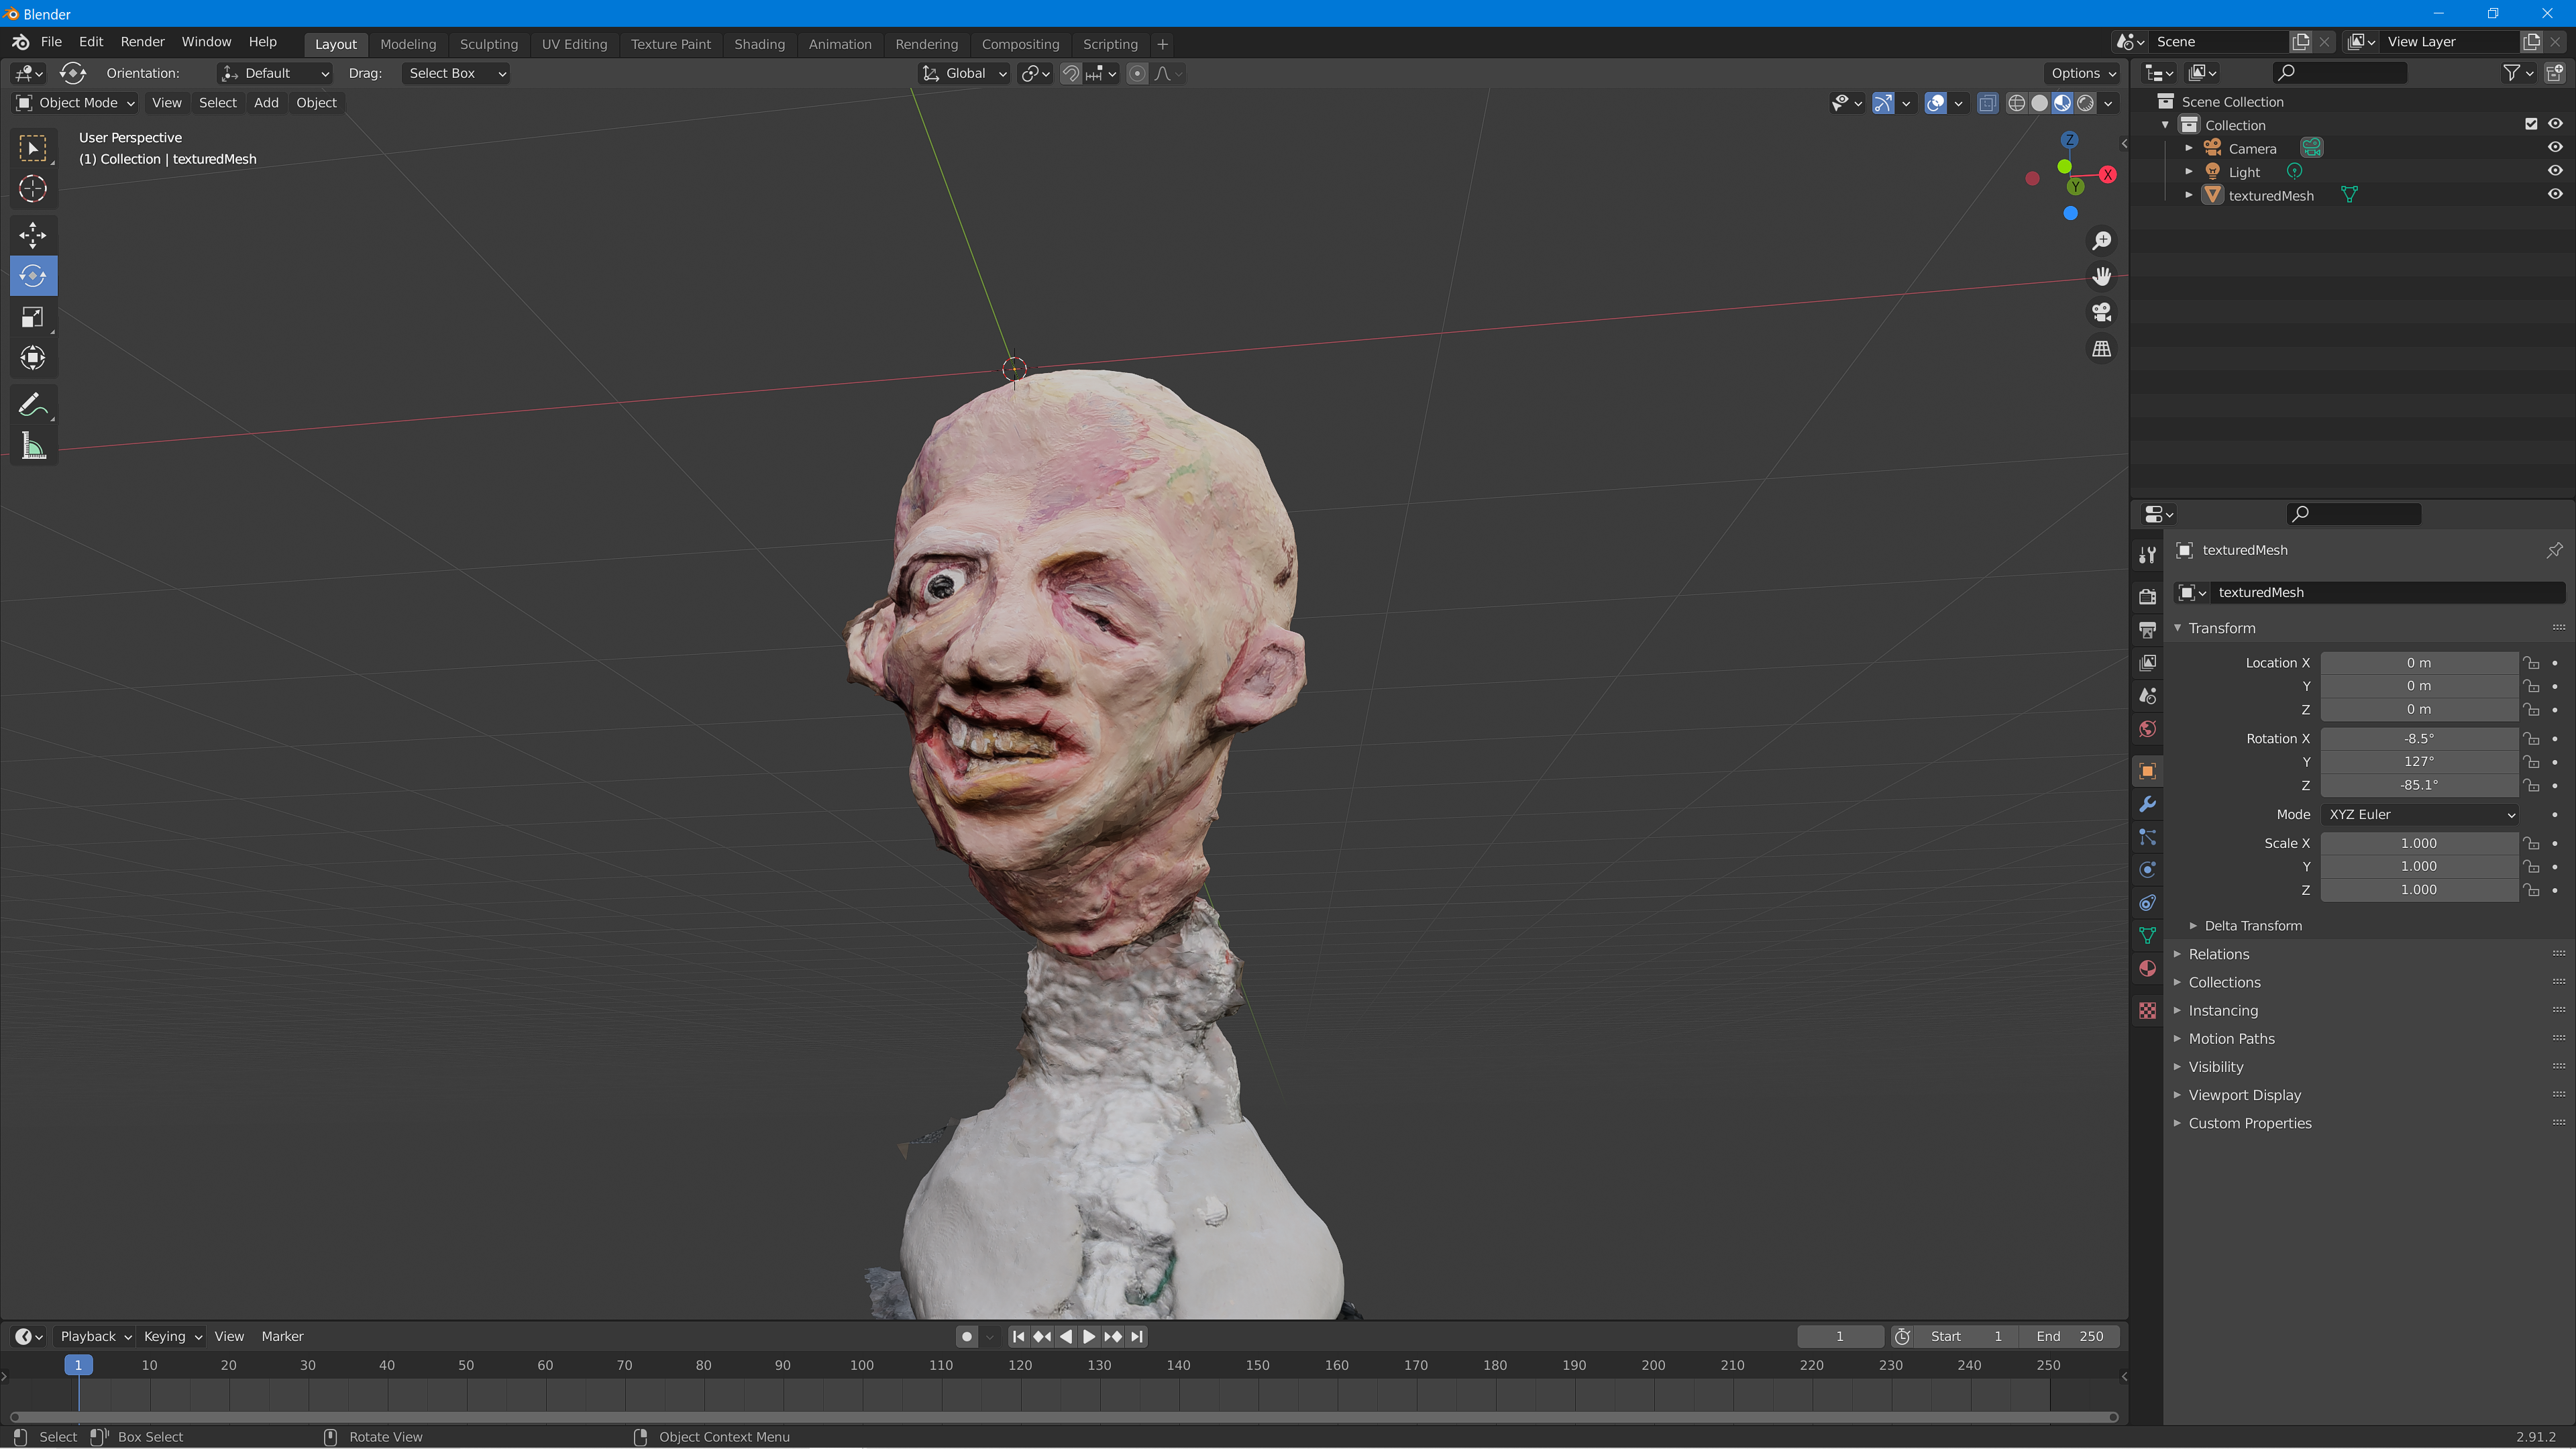Open the rotation Mode XYZ Euler dropdown

2419,815
